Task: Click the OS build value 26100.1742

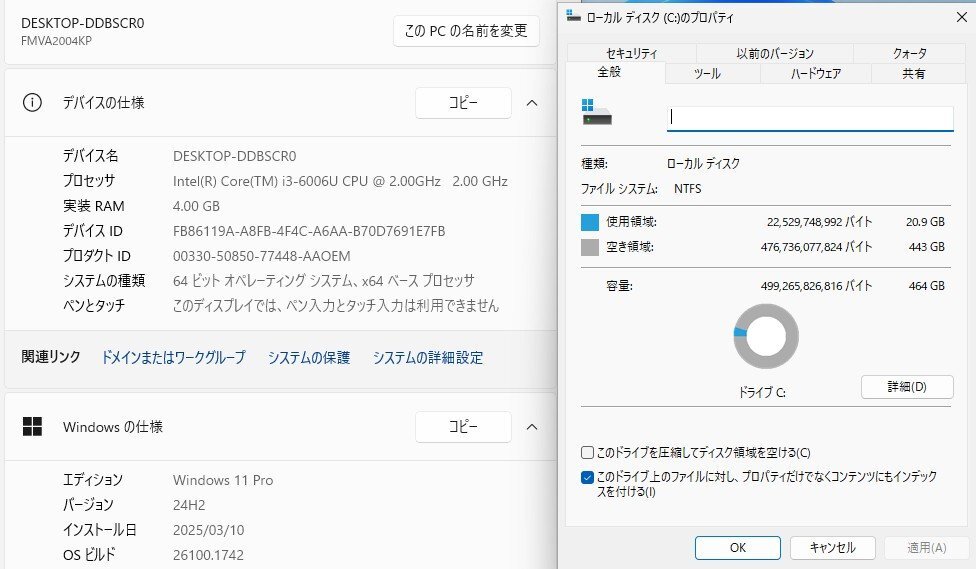Action: tap(209, 555)
